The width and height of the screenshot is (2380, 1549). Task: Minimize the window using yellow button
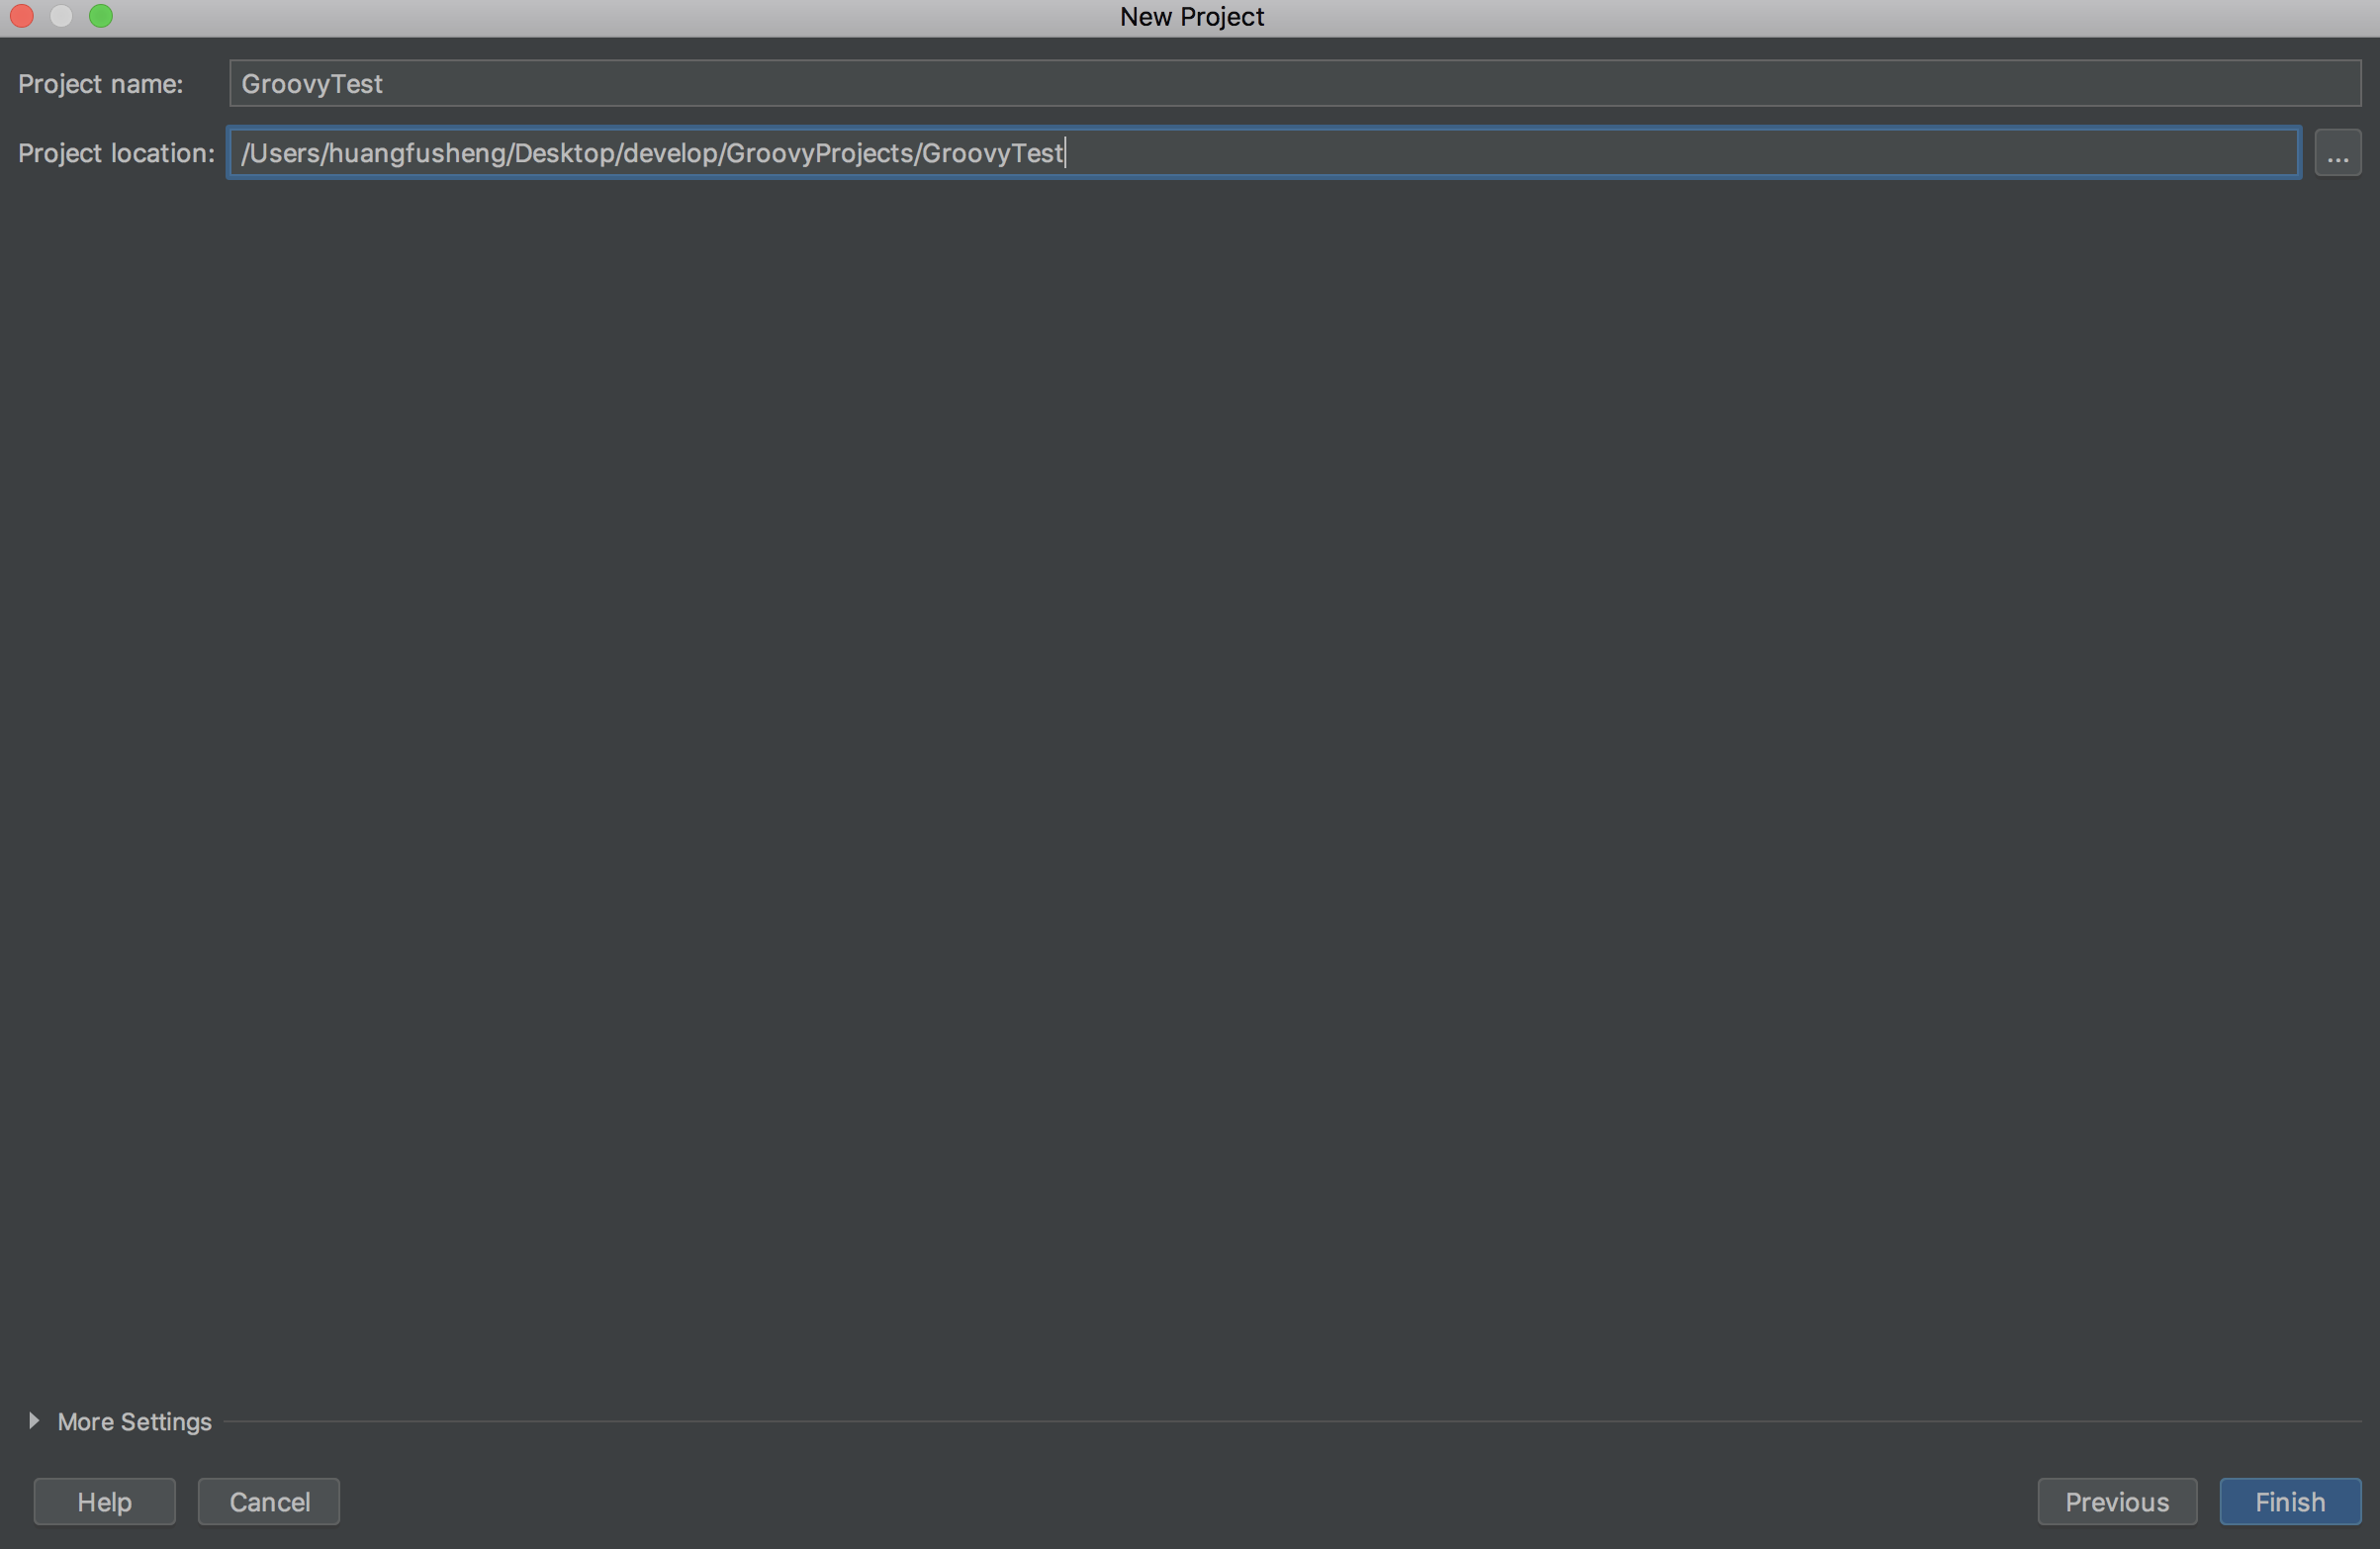(61, 16)
